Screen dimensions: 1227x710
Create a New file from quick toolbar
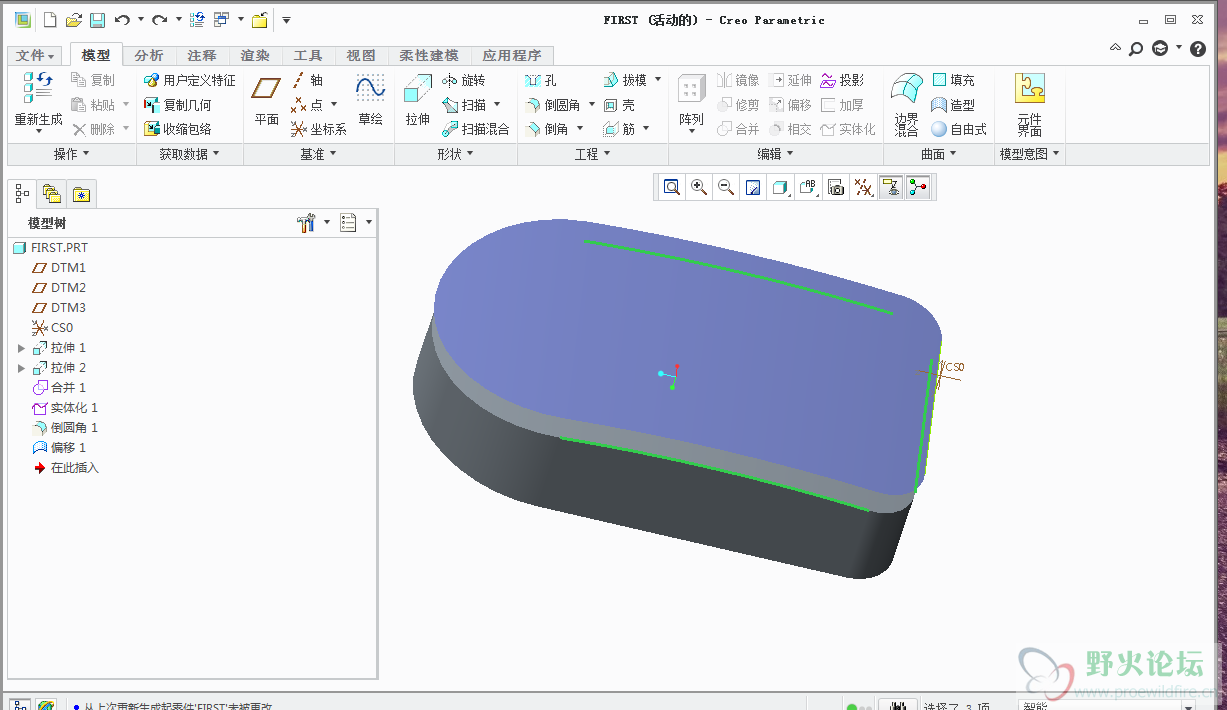coord(50,20)
